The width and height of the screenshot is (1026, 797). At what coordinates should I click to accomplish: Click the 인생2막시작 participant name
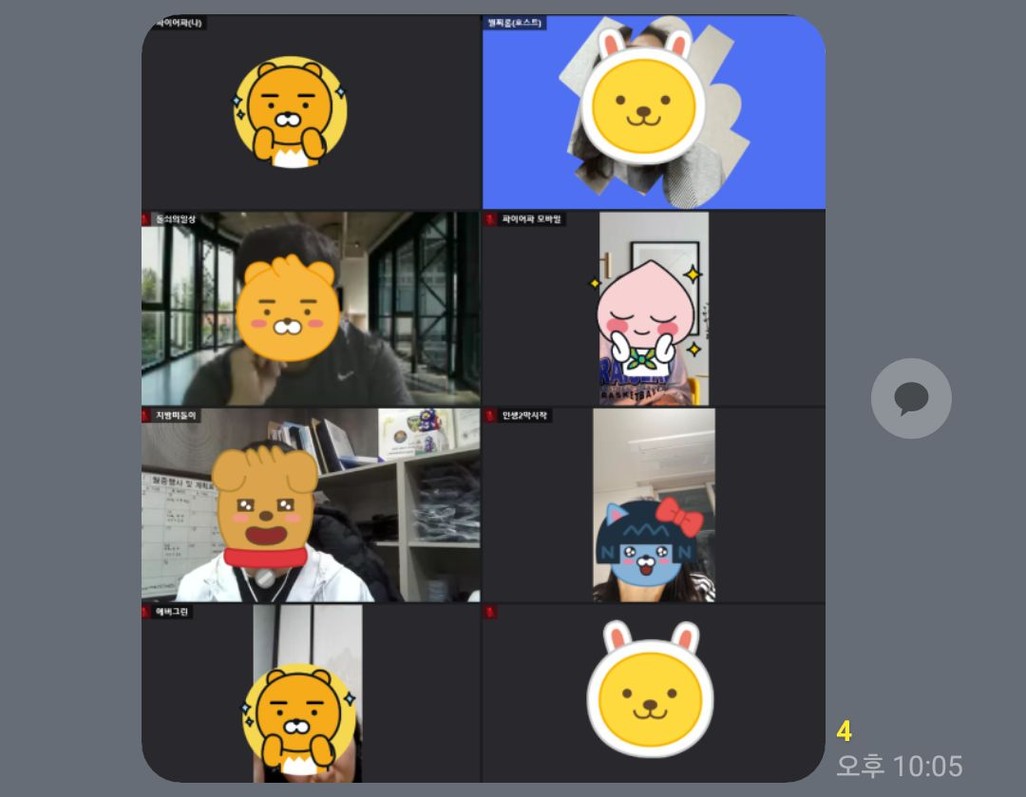tap(524, 416)
